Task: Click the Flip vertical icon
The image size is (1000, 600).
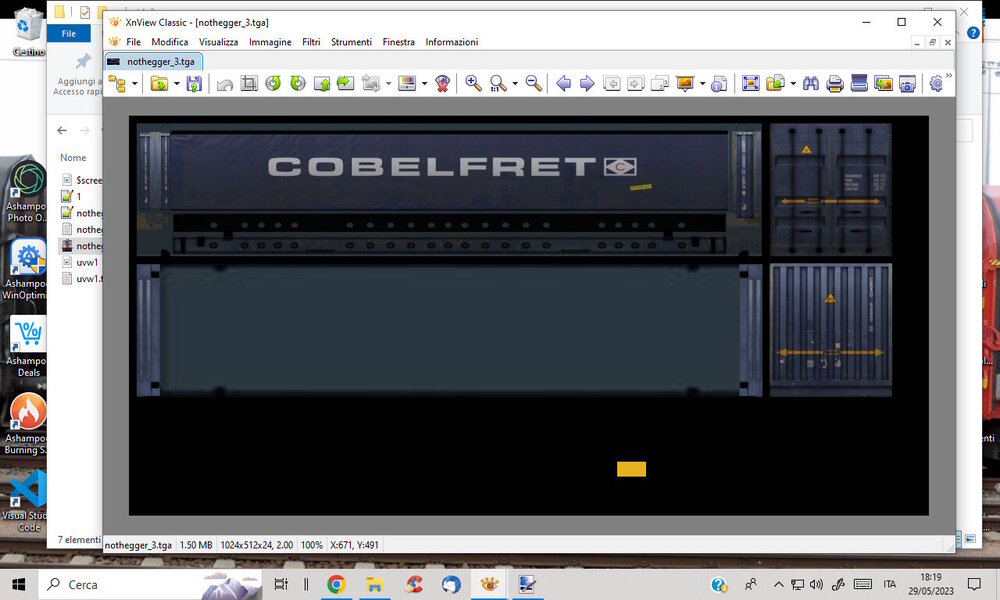Action: point(321,84)
